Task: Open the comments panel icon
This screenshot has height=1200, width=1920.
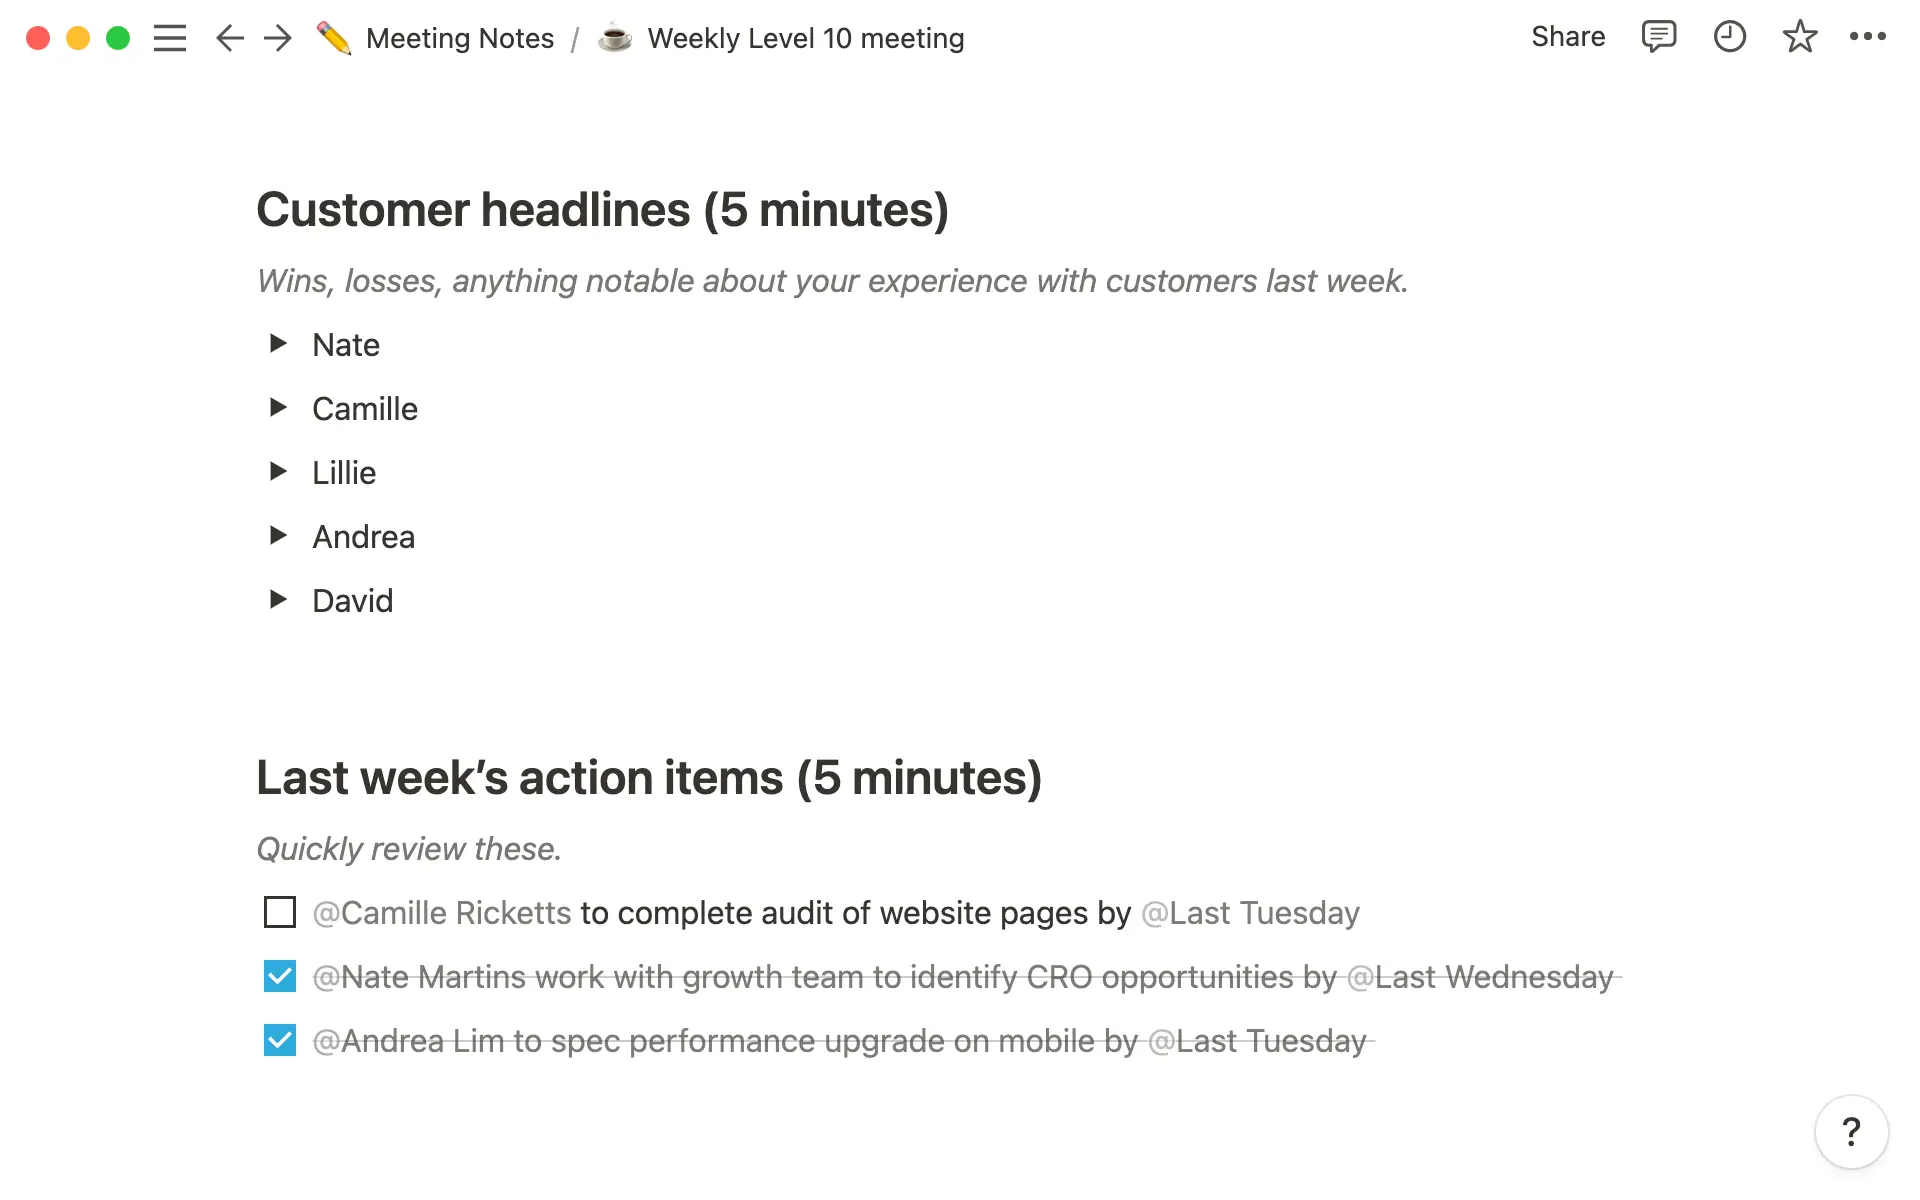Action: click(1658, 37)
